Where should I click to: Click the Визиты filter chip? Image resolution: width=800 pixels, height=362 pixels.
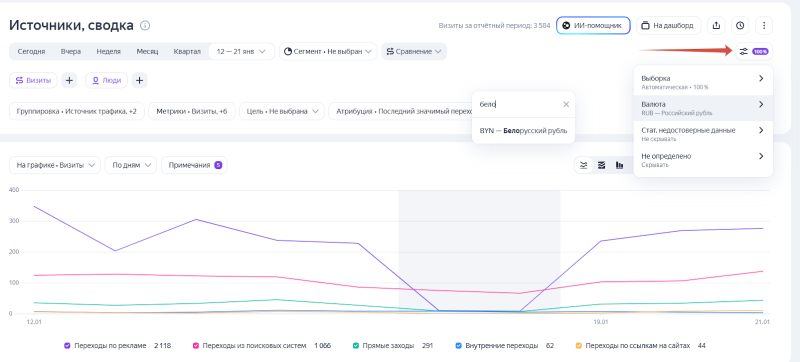tap(33, 80)
